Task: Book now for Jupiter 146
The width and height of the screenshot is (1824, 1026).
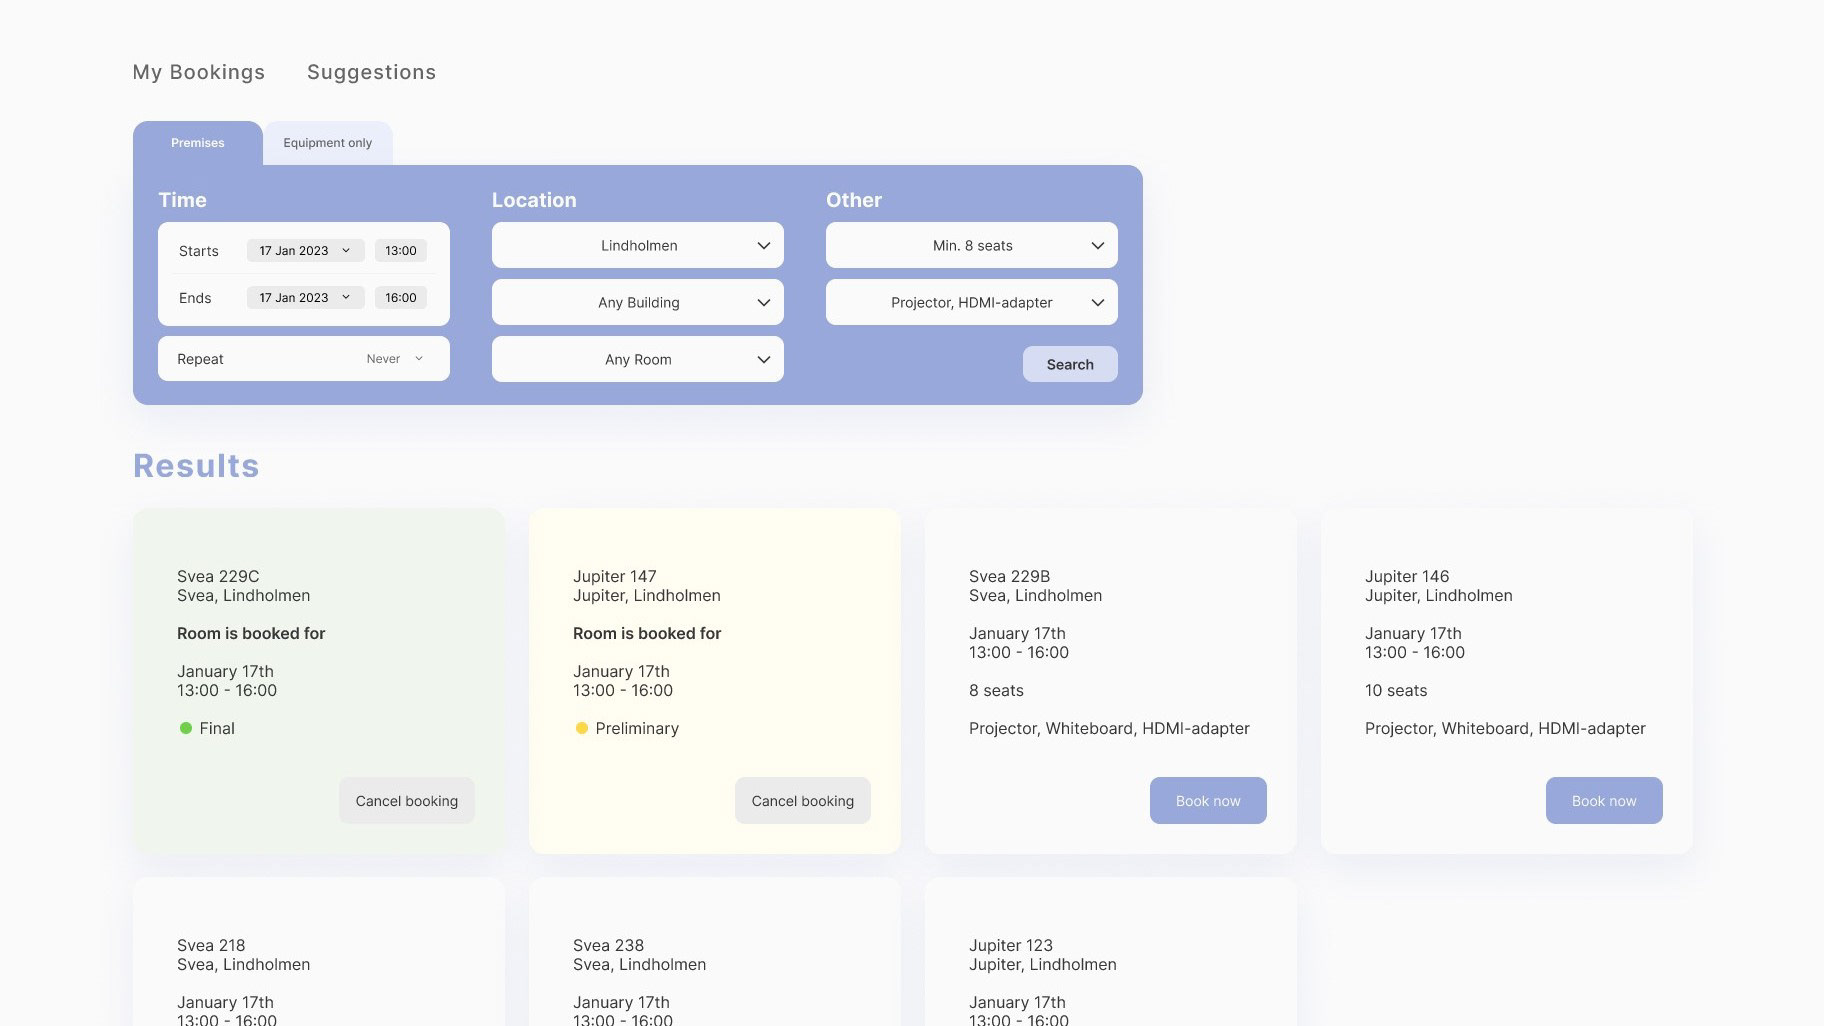Action: (1604, 801)
